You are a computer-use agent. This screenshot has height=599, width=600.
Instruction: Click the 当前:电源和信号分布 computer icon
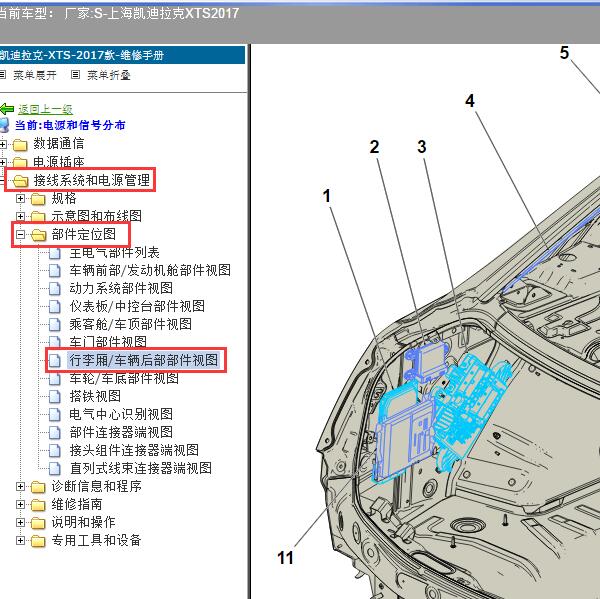pos(4,125)
